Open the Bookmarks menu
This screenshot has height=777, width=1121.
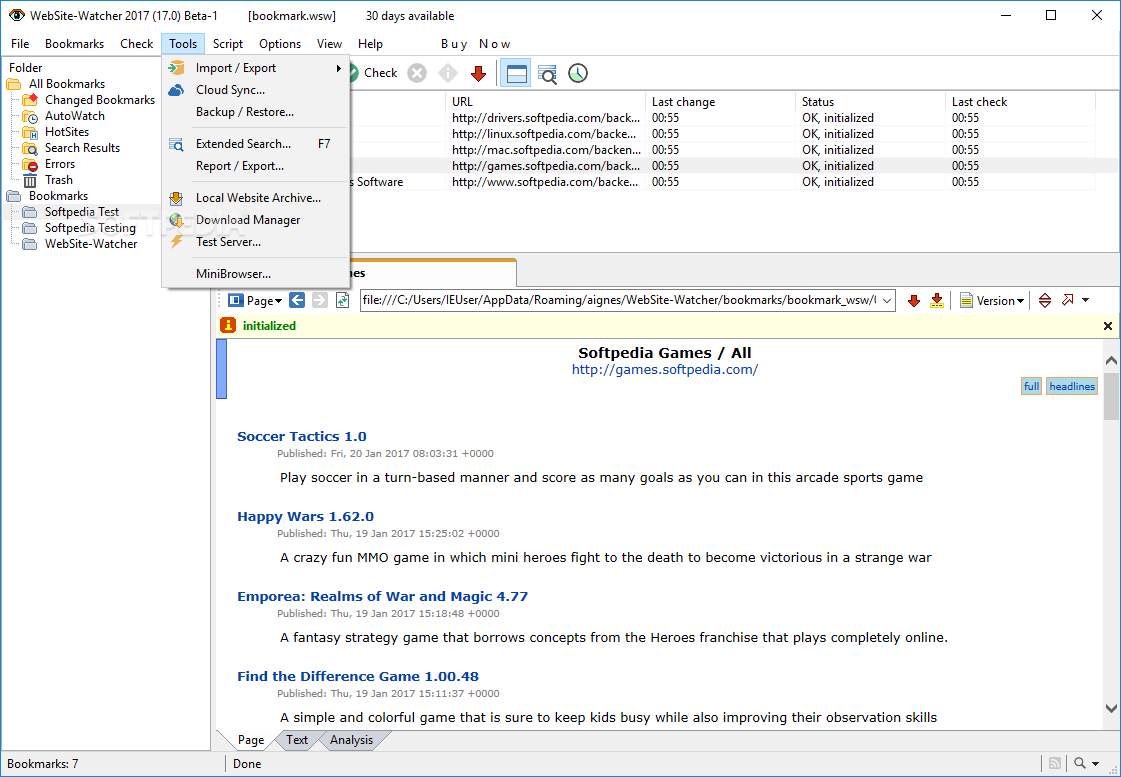pyautogui.click(x=74, y=44)
